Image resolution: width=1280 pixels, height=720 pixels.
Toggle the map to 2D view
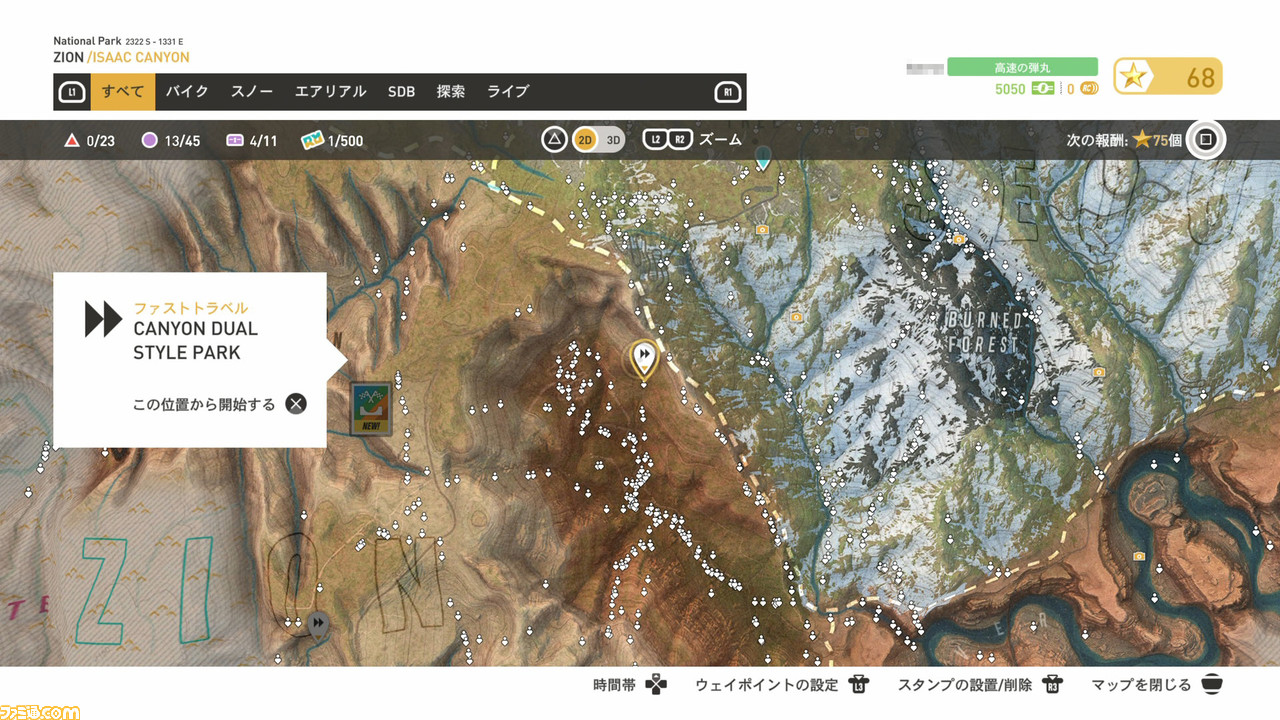(x=585, y=140)
